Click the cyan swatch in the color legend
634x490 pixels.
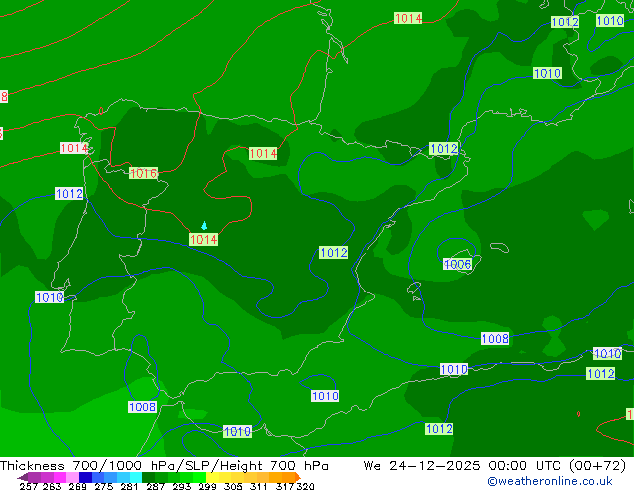(136, 477)
